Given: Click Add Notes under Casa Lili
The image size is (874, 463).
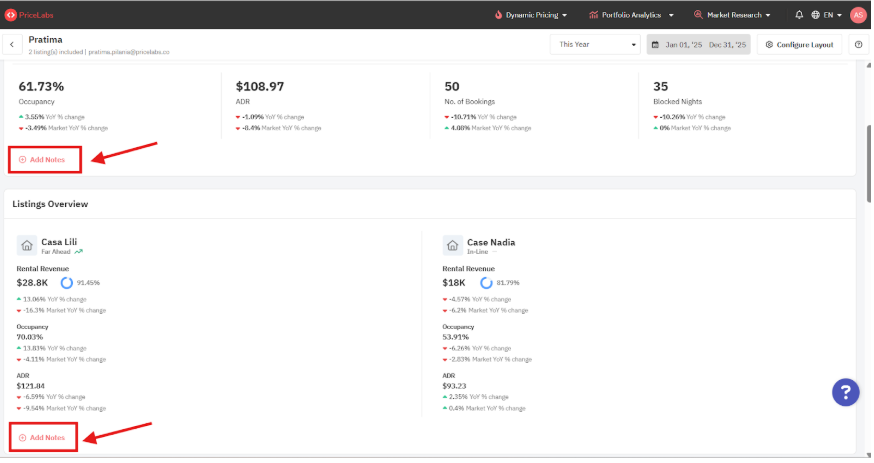Looking at the screenshot, I should pyautogui.click(x=43, y=437).
